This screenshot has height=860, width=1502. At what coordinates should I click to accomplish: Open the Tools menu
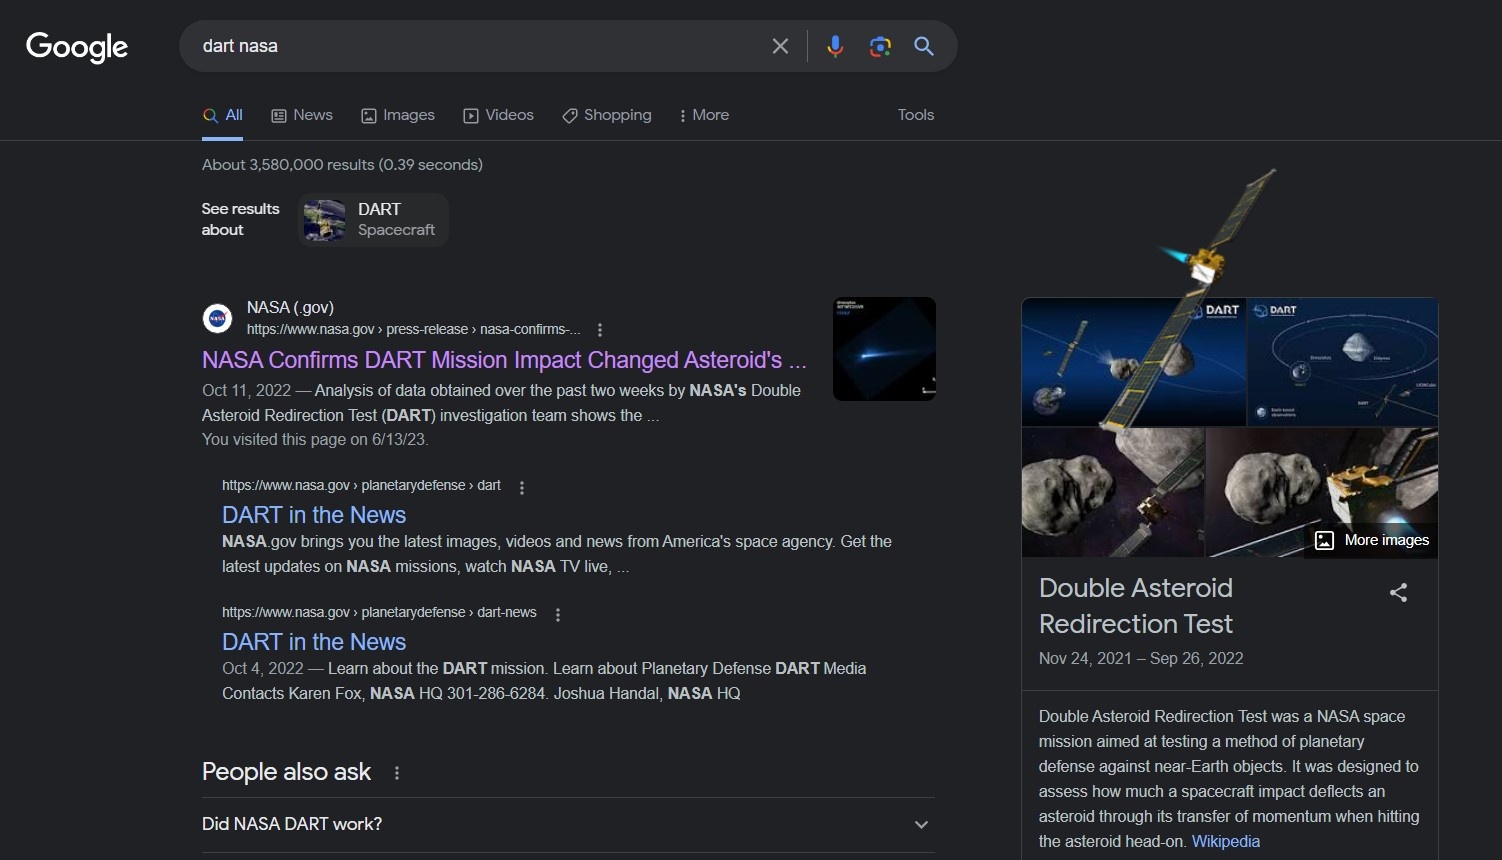[915, 115]
